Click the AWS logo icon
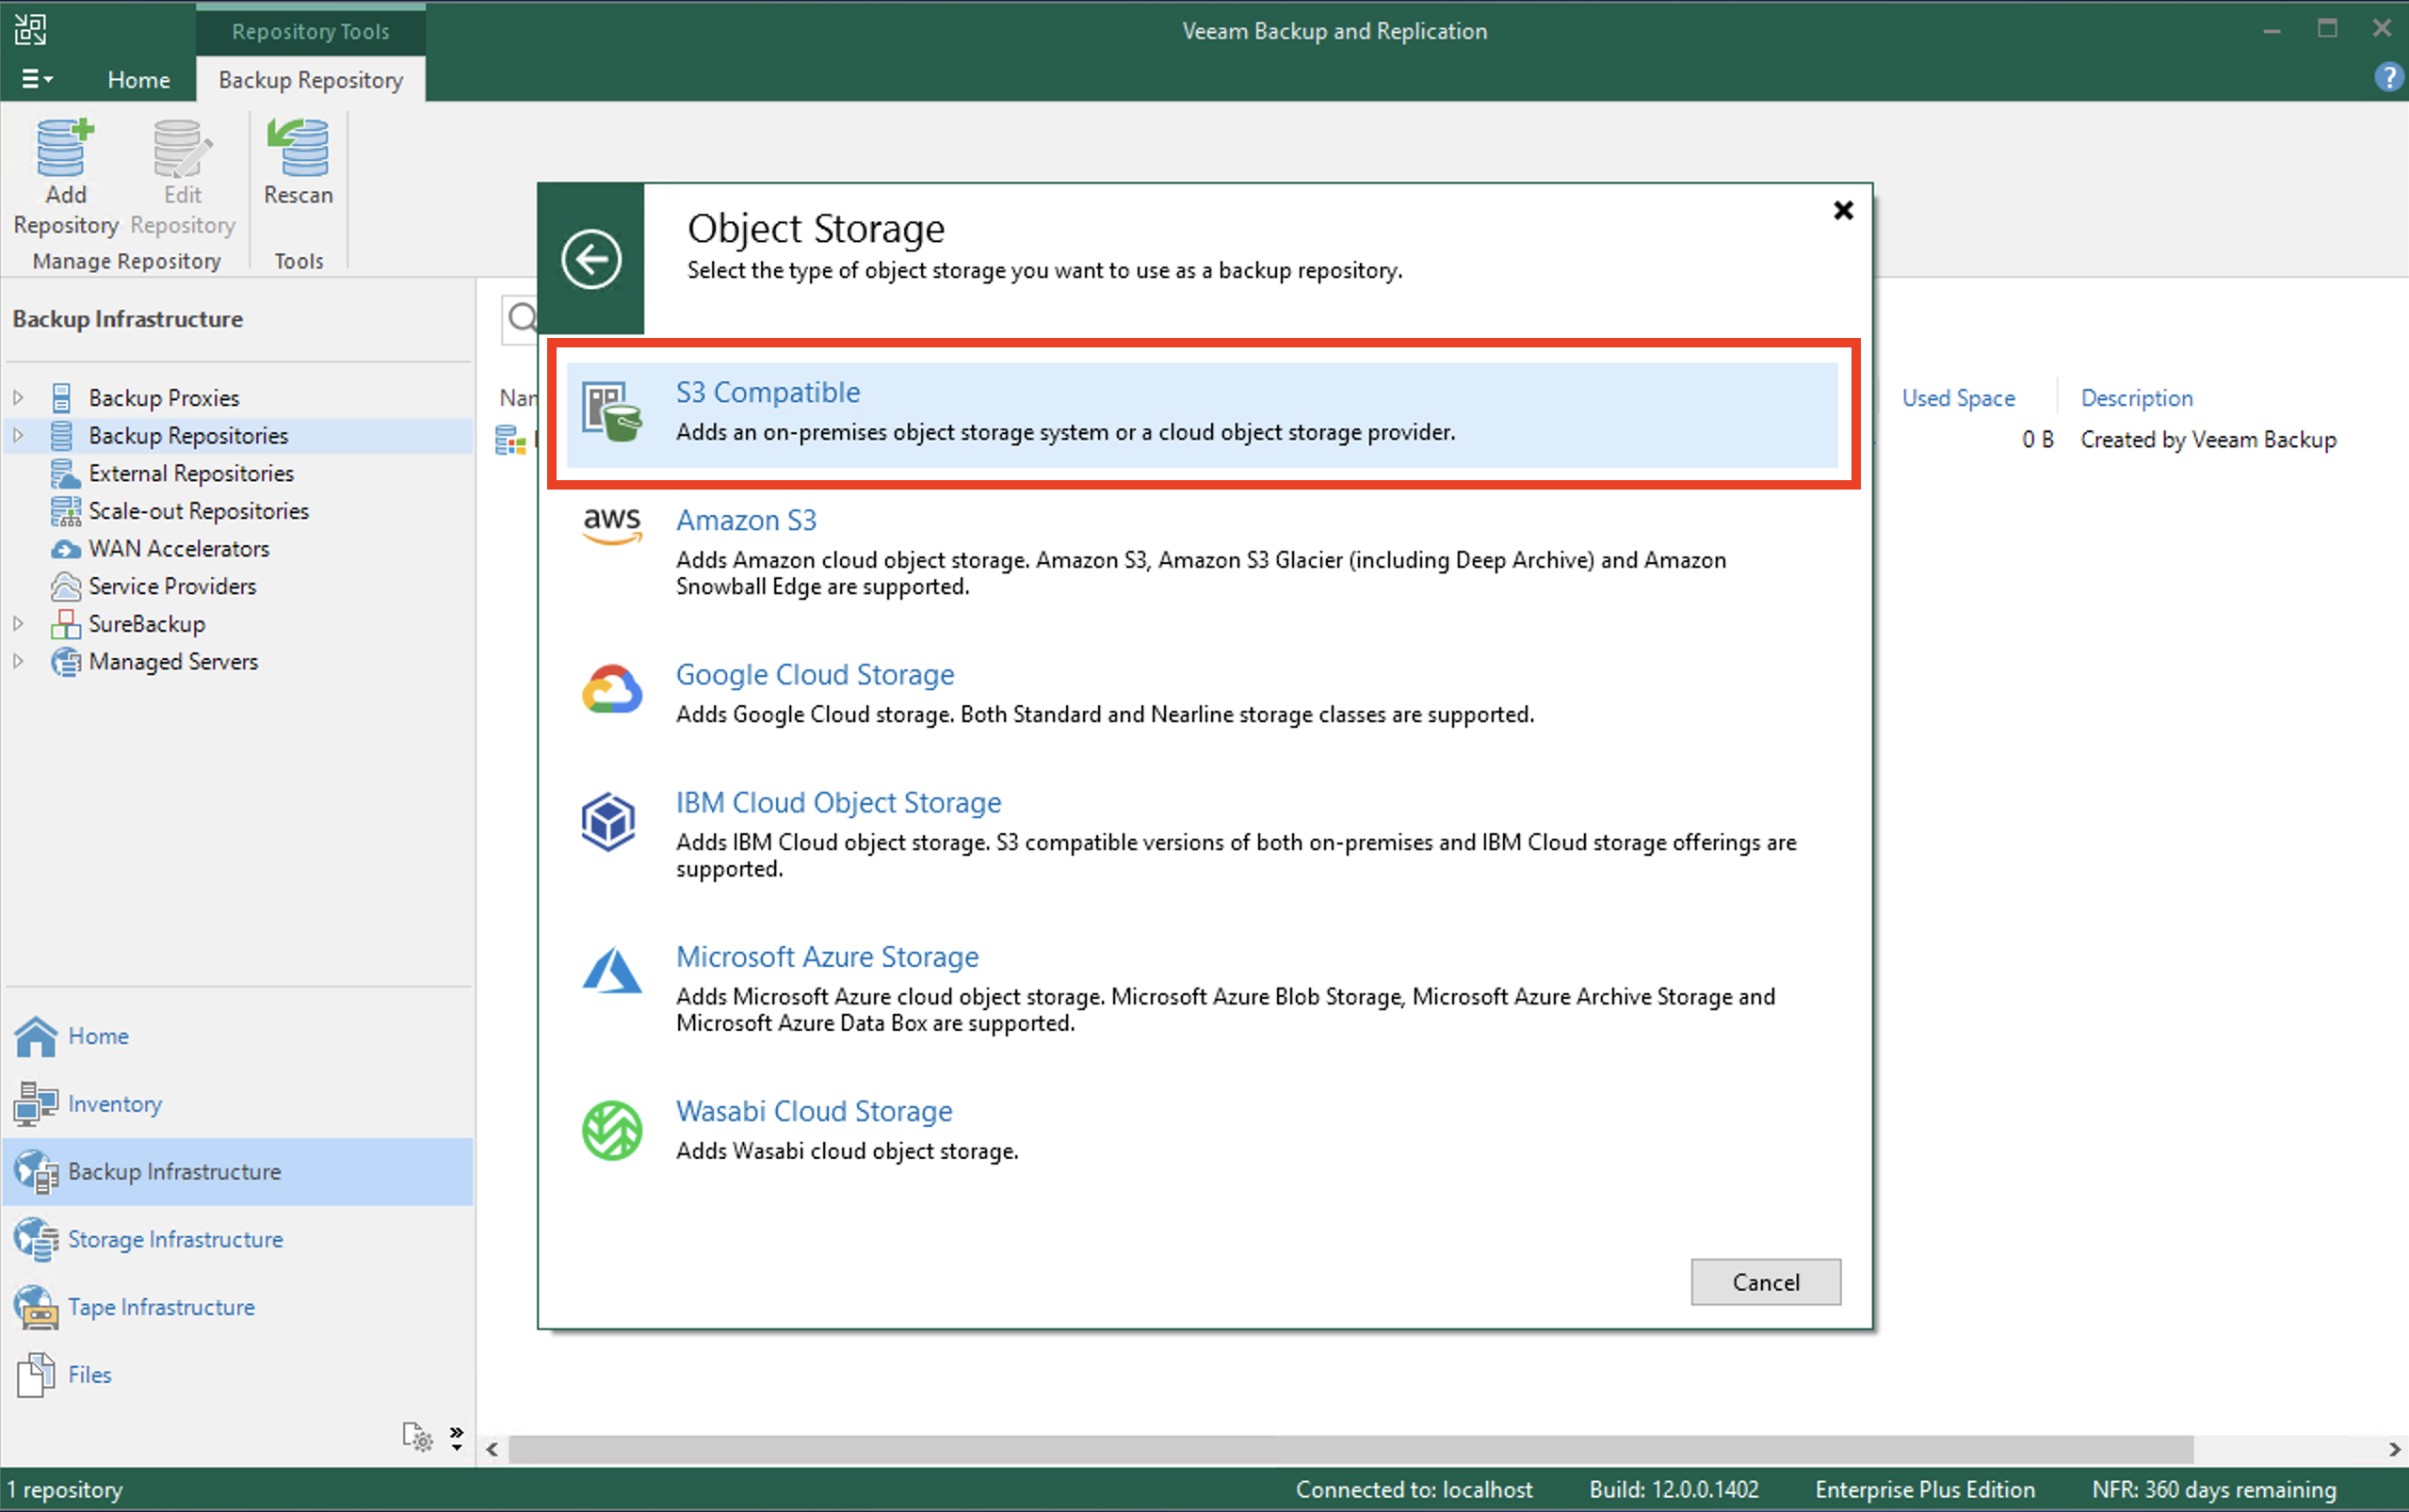Screen dimensions: 2409x1512 point(612,525)
